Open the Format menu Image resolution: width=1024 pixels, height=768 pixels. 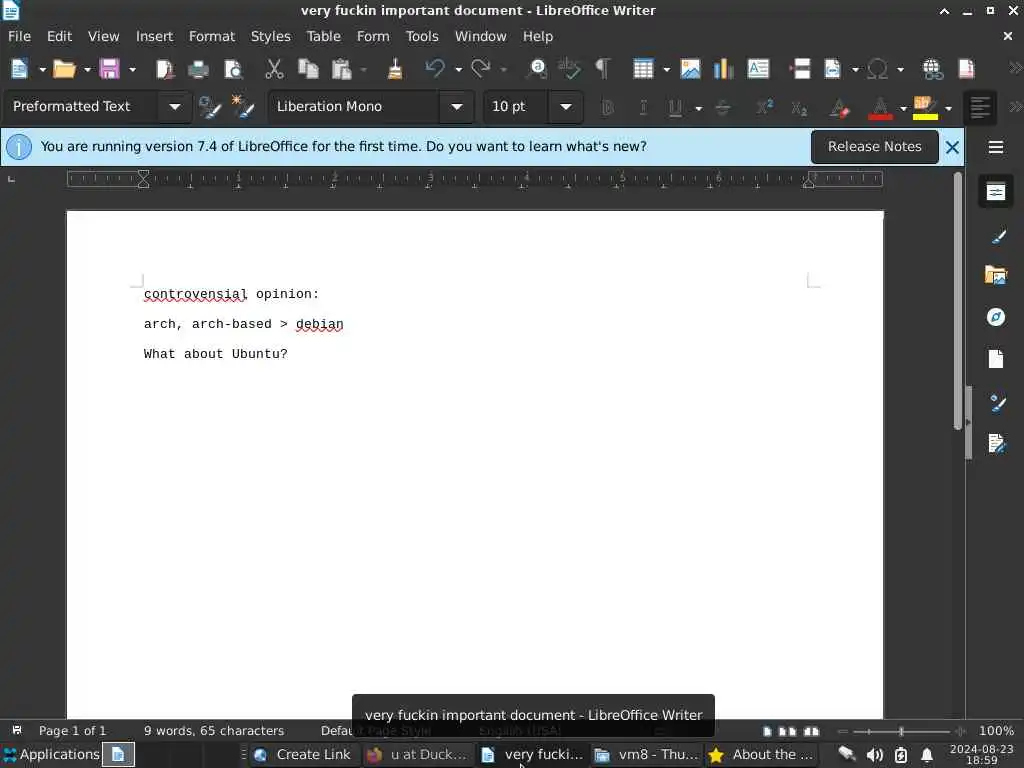(212, 37)
